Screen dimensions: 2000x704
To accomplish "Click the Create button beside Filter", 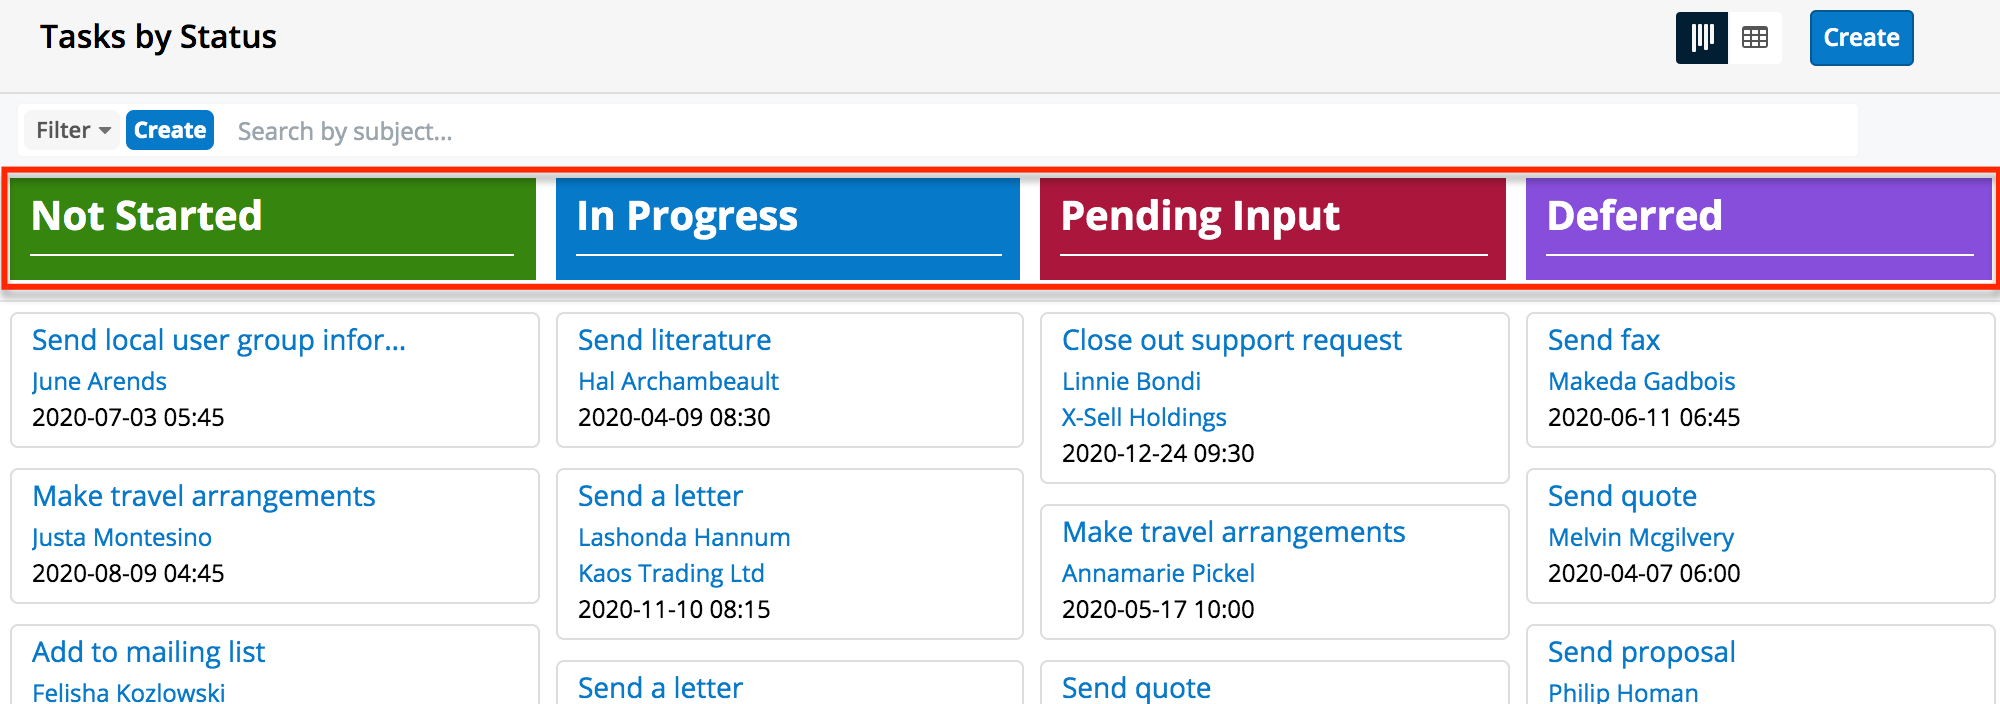I will [170, 131].
